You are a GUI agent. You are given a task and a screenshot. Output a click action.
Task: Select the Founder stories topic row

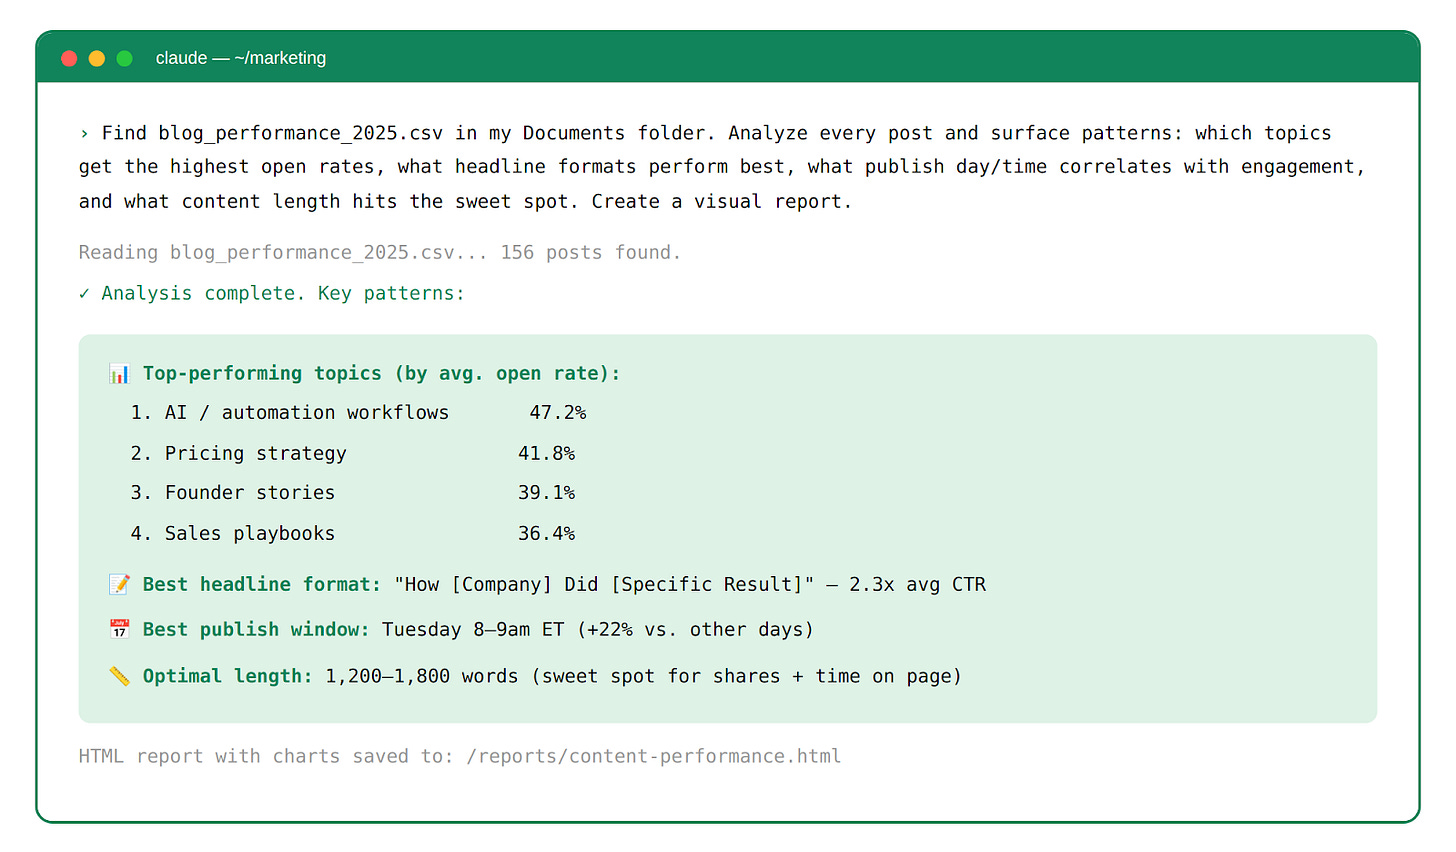pyautogui.click(x=250, y=493)
